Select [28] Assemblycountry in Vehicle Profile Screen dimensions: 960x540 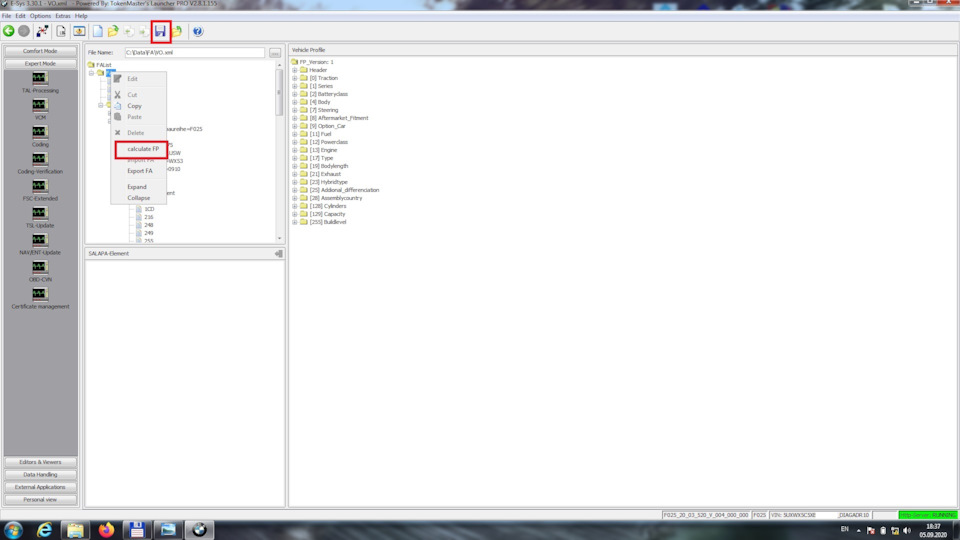pos(336,198)
